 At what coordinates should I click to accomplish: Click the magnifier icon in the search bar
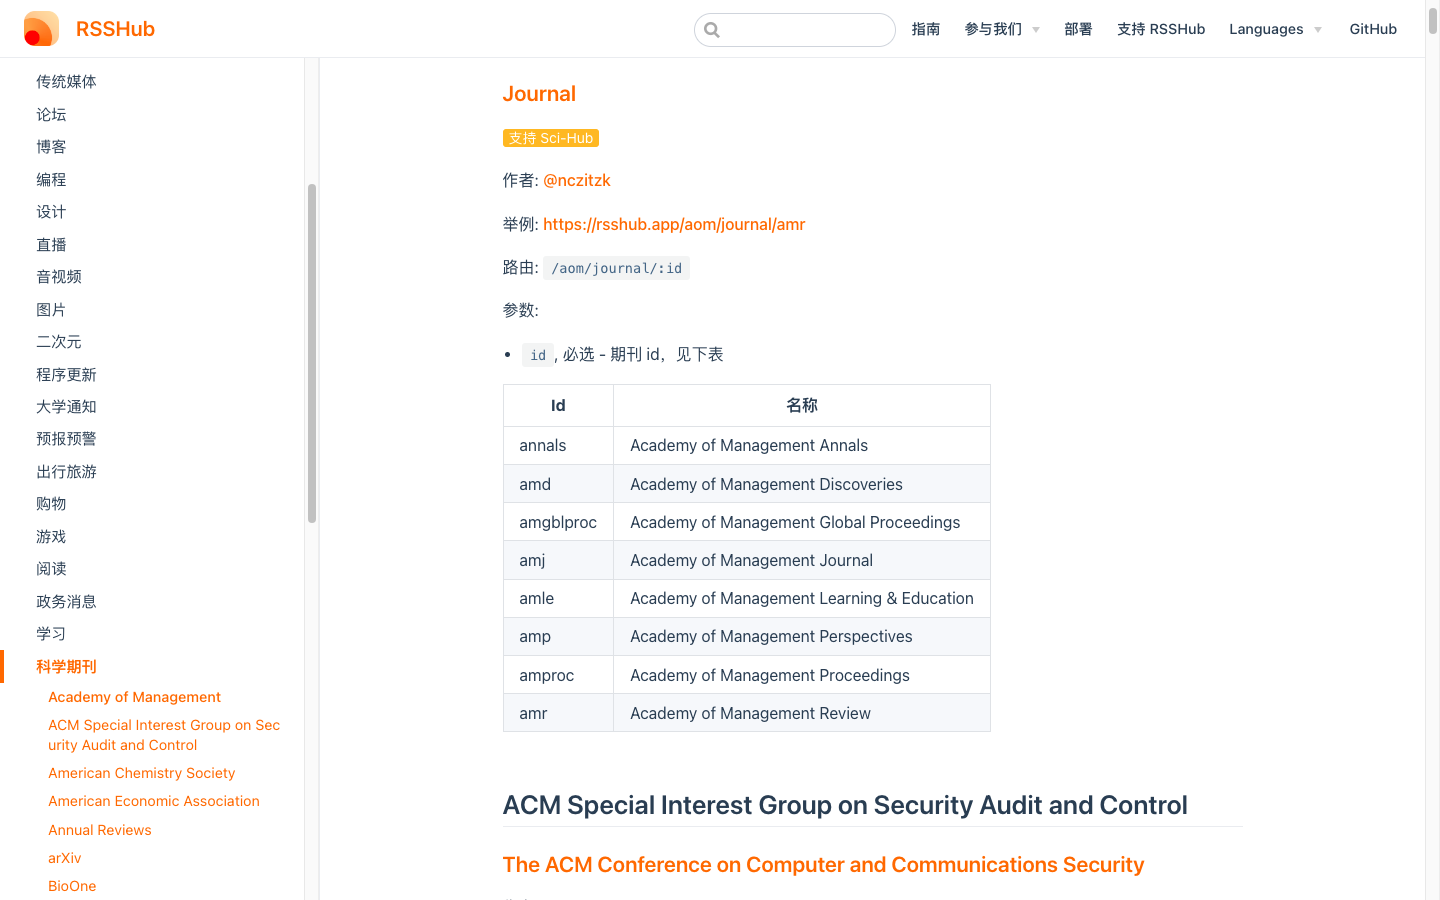pyautogui.click(x=712, y=29)
